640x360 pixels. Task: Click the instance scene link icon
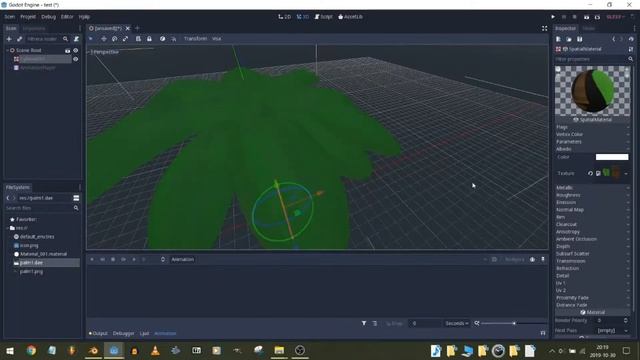pos(19,39)
